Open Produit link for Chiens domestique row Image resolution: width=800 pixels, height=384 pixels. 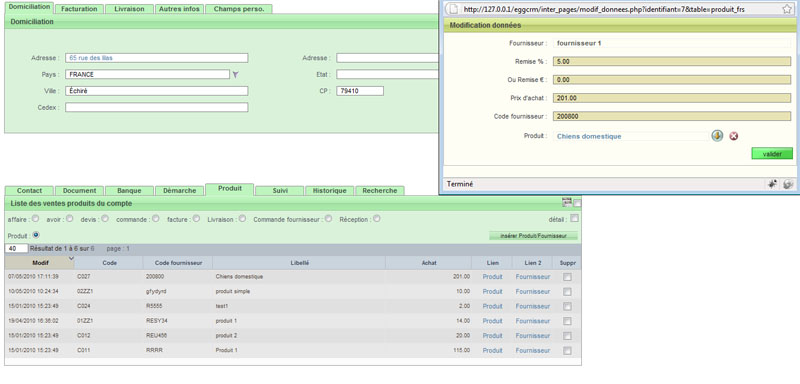(492, 277)
